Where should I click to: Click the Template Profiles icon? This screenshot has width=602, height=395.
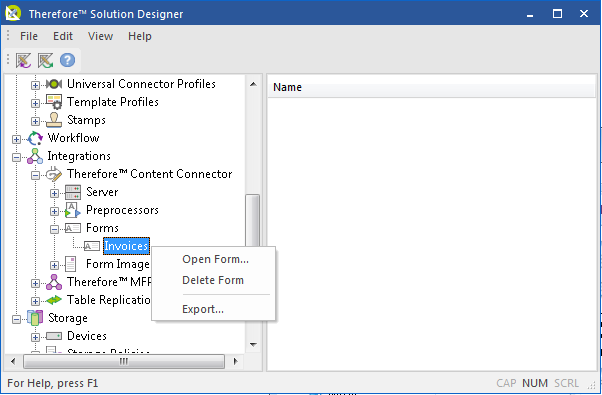coord(54,102)
